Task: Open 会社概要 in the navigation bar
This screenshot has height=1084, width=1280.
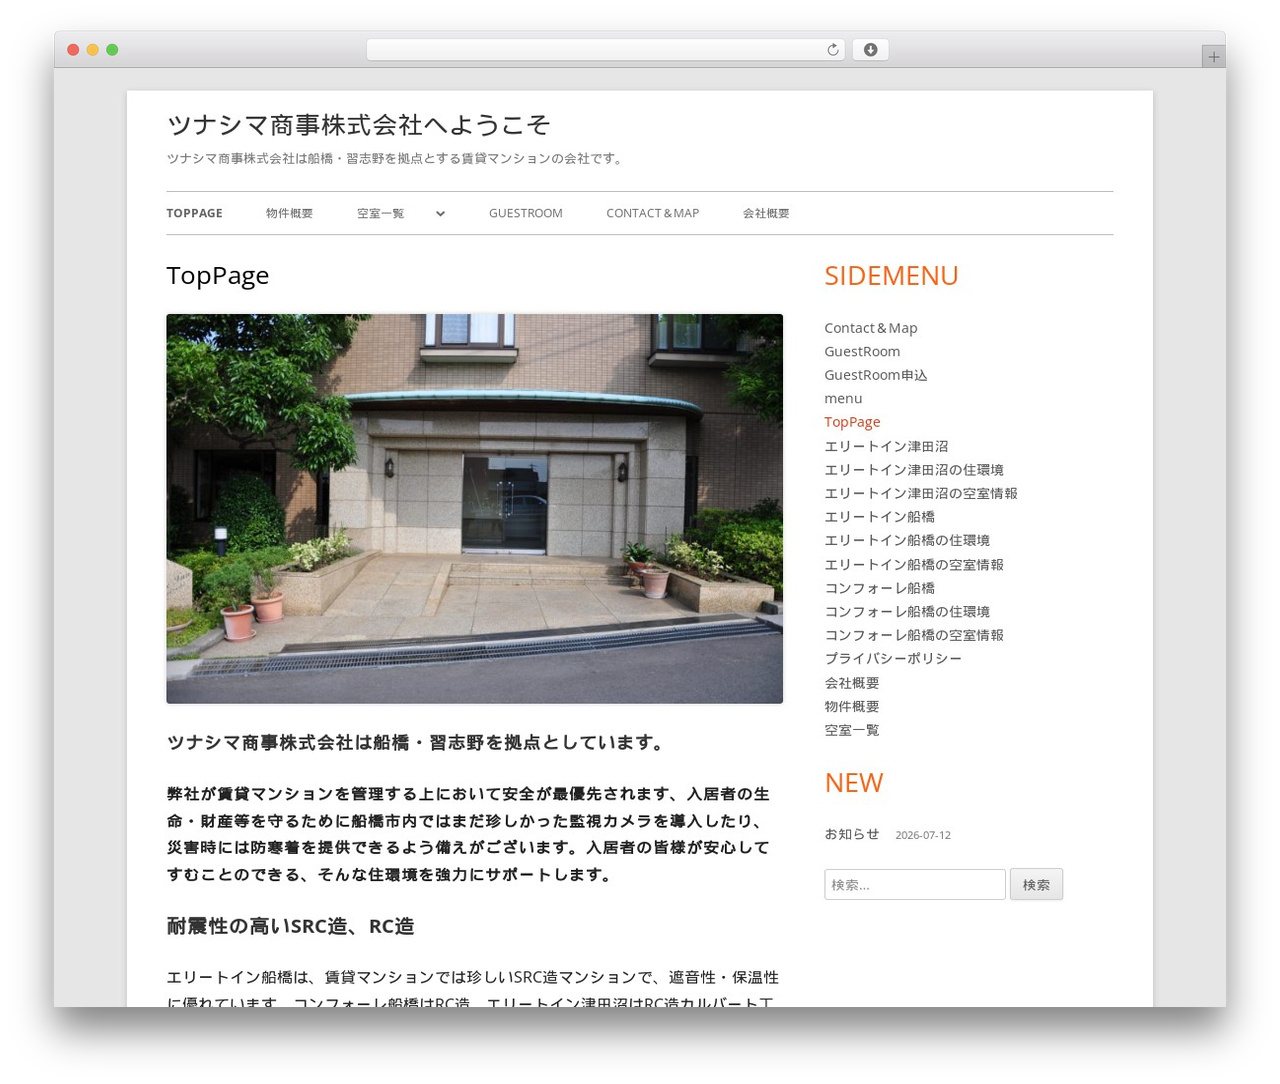Action: [x=766, y=214]
